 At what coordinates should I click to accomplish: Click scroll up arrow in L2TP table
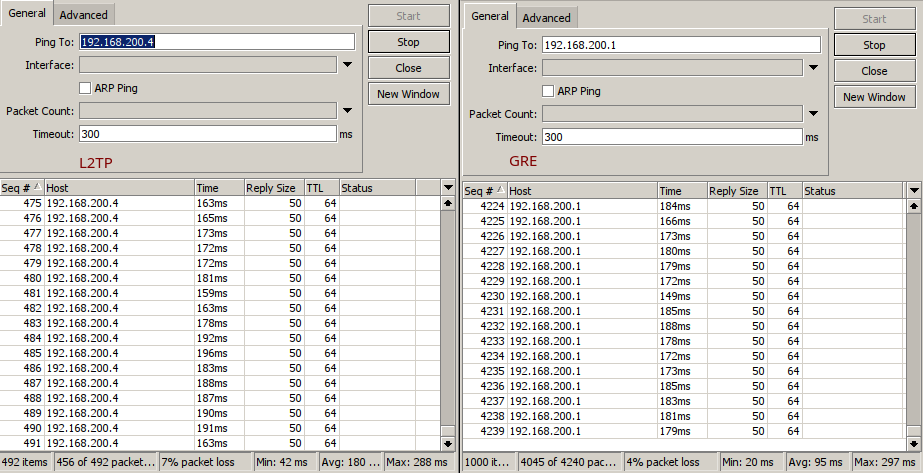pyautogui.click(x=448, y=203)
